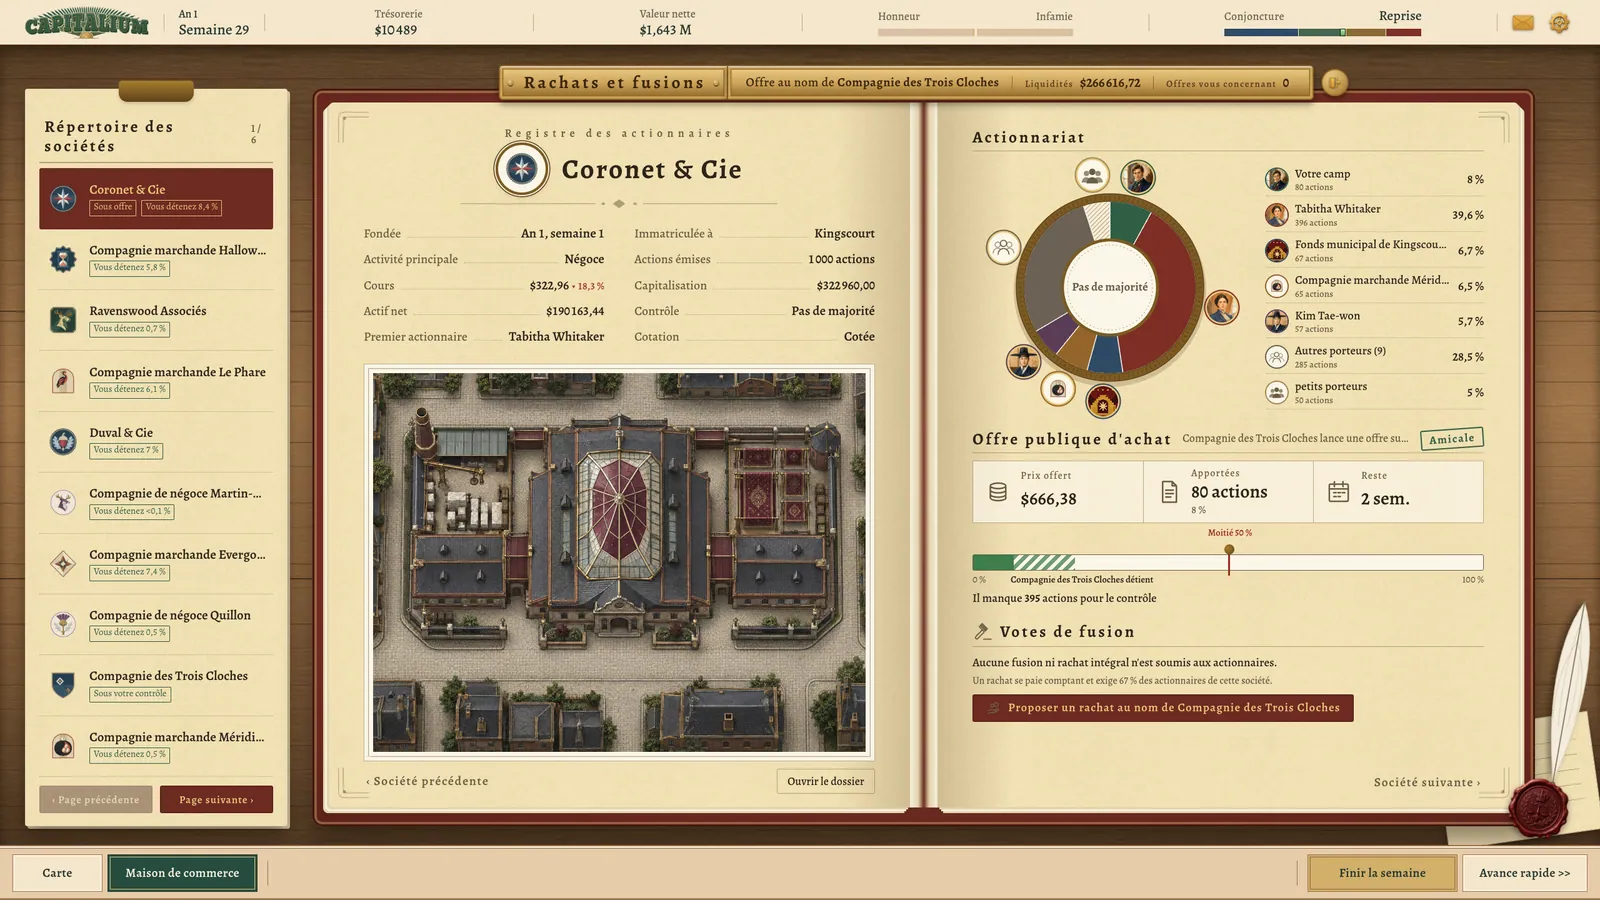Click Tabitha Whitaker's portrait in shareholder list

click(1277, 215)
